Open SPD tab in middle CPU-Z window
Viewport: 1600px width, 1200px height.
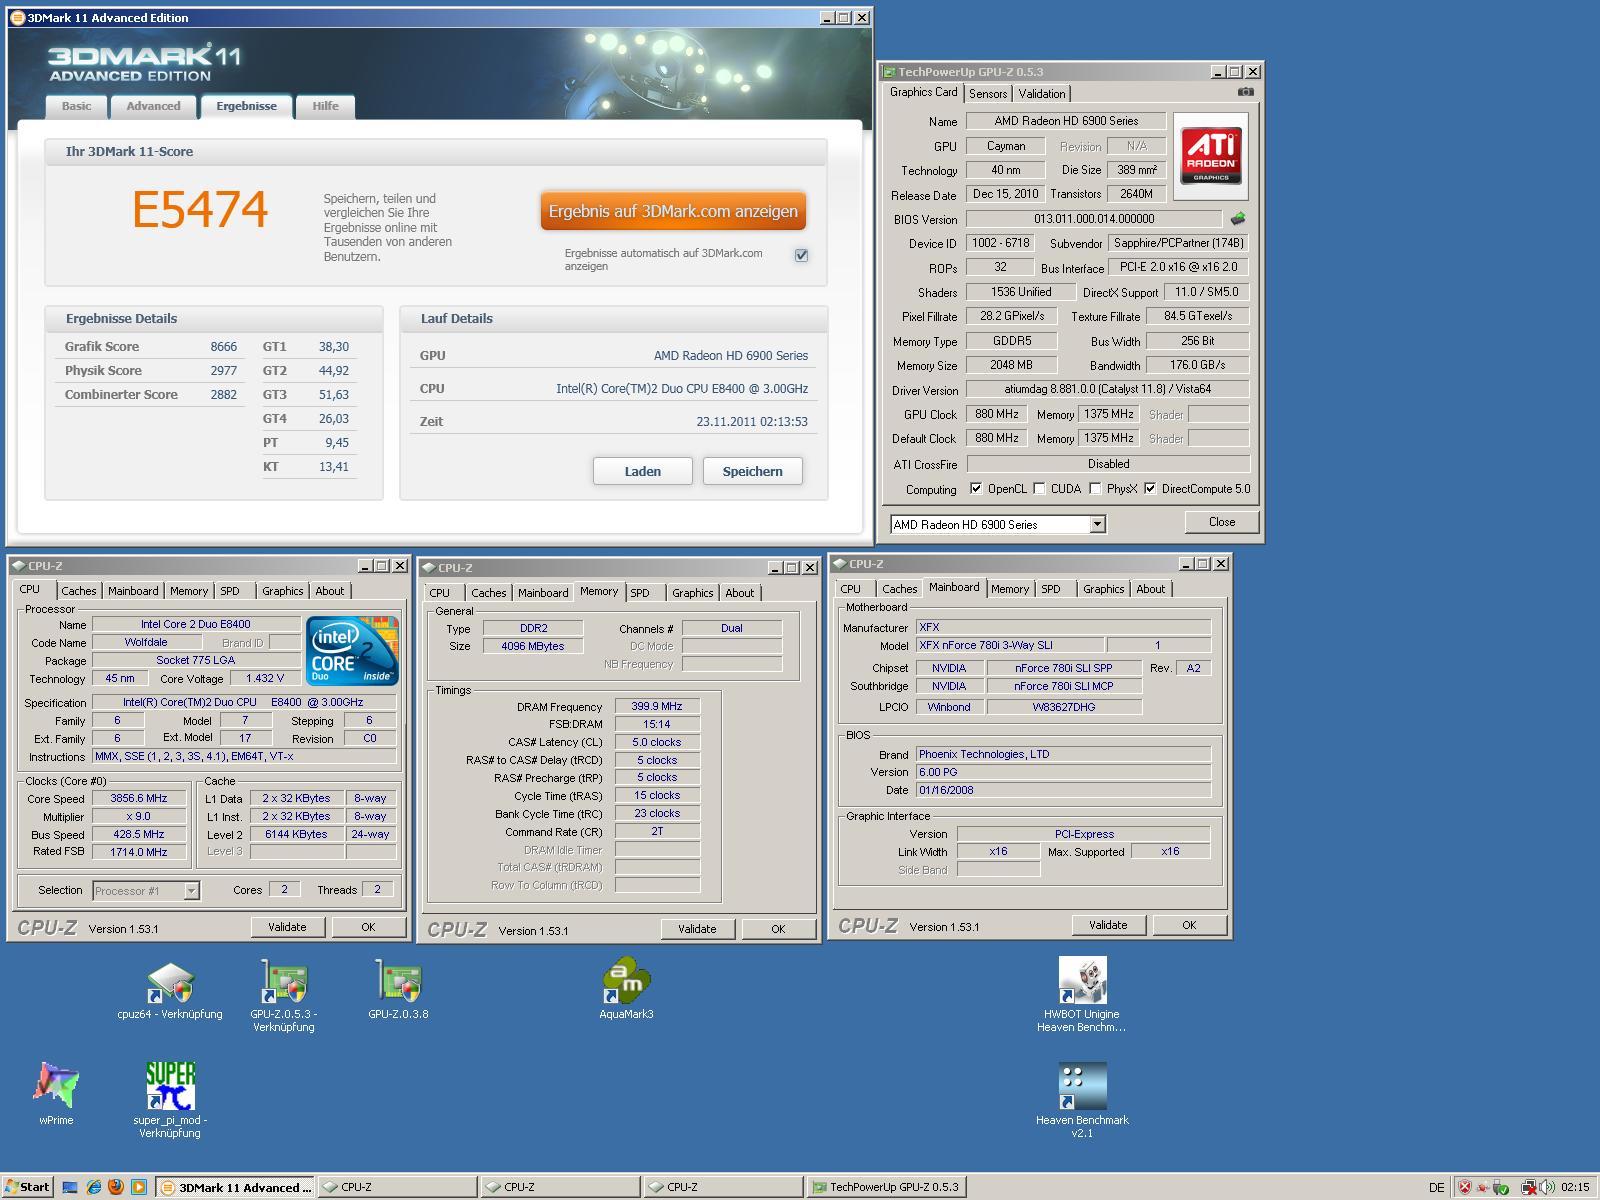[x=640, y=593]
